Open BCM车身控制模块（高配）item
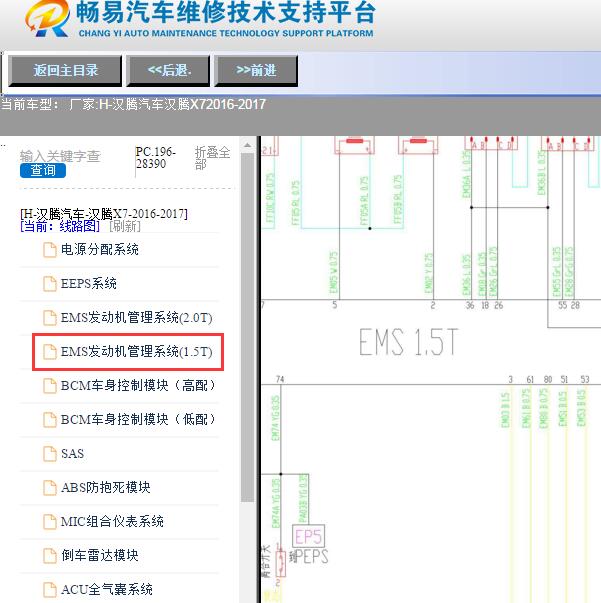The width and height of the screenshot is (601, 603). tap(138, 385)
